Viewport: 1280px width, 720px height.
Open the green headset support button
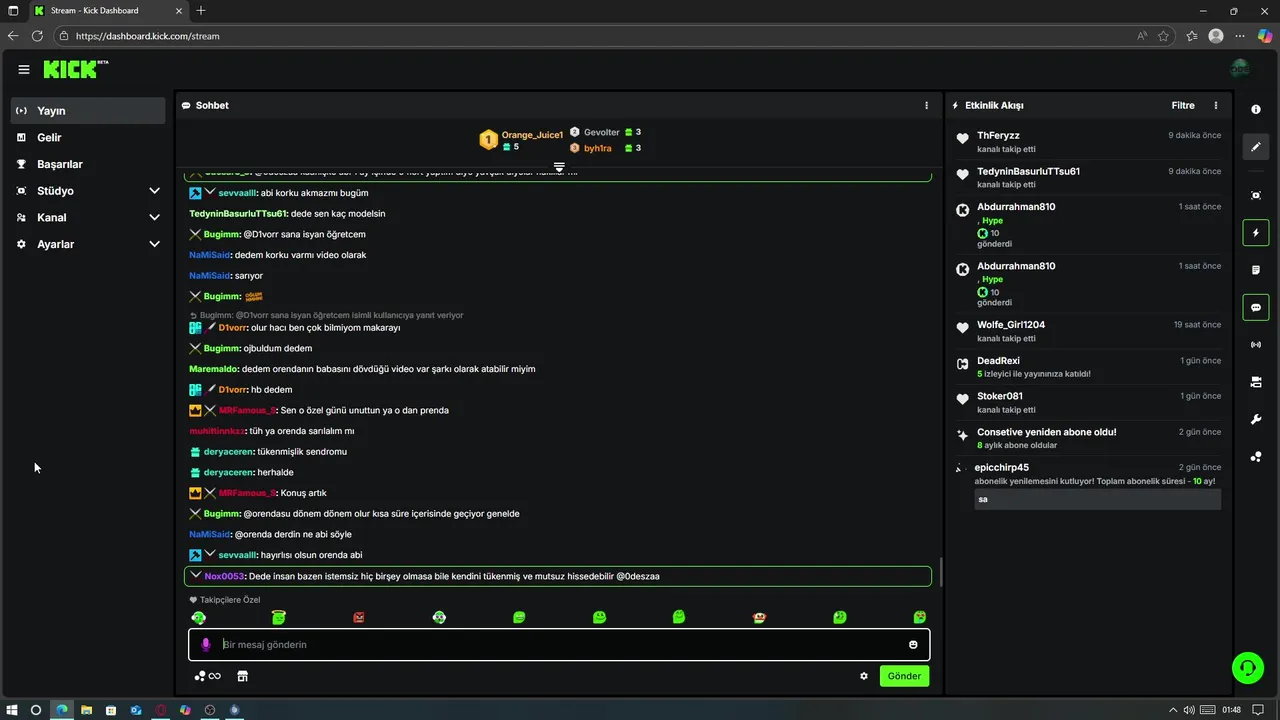click(x=1248, y=667)
